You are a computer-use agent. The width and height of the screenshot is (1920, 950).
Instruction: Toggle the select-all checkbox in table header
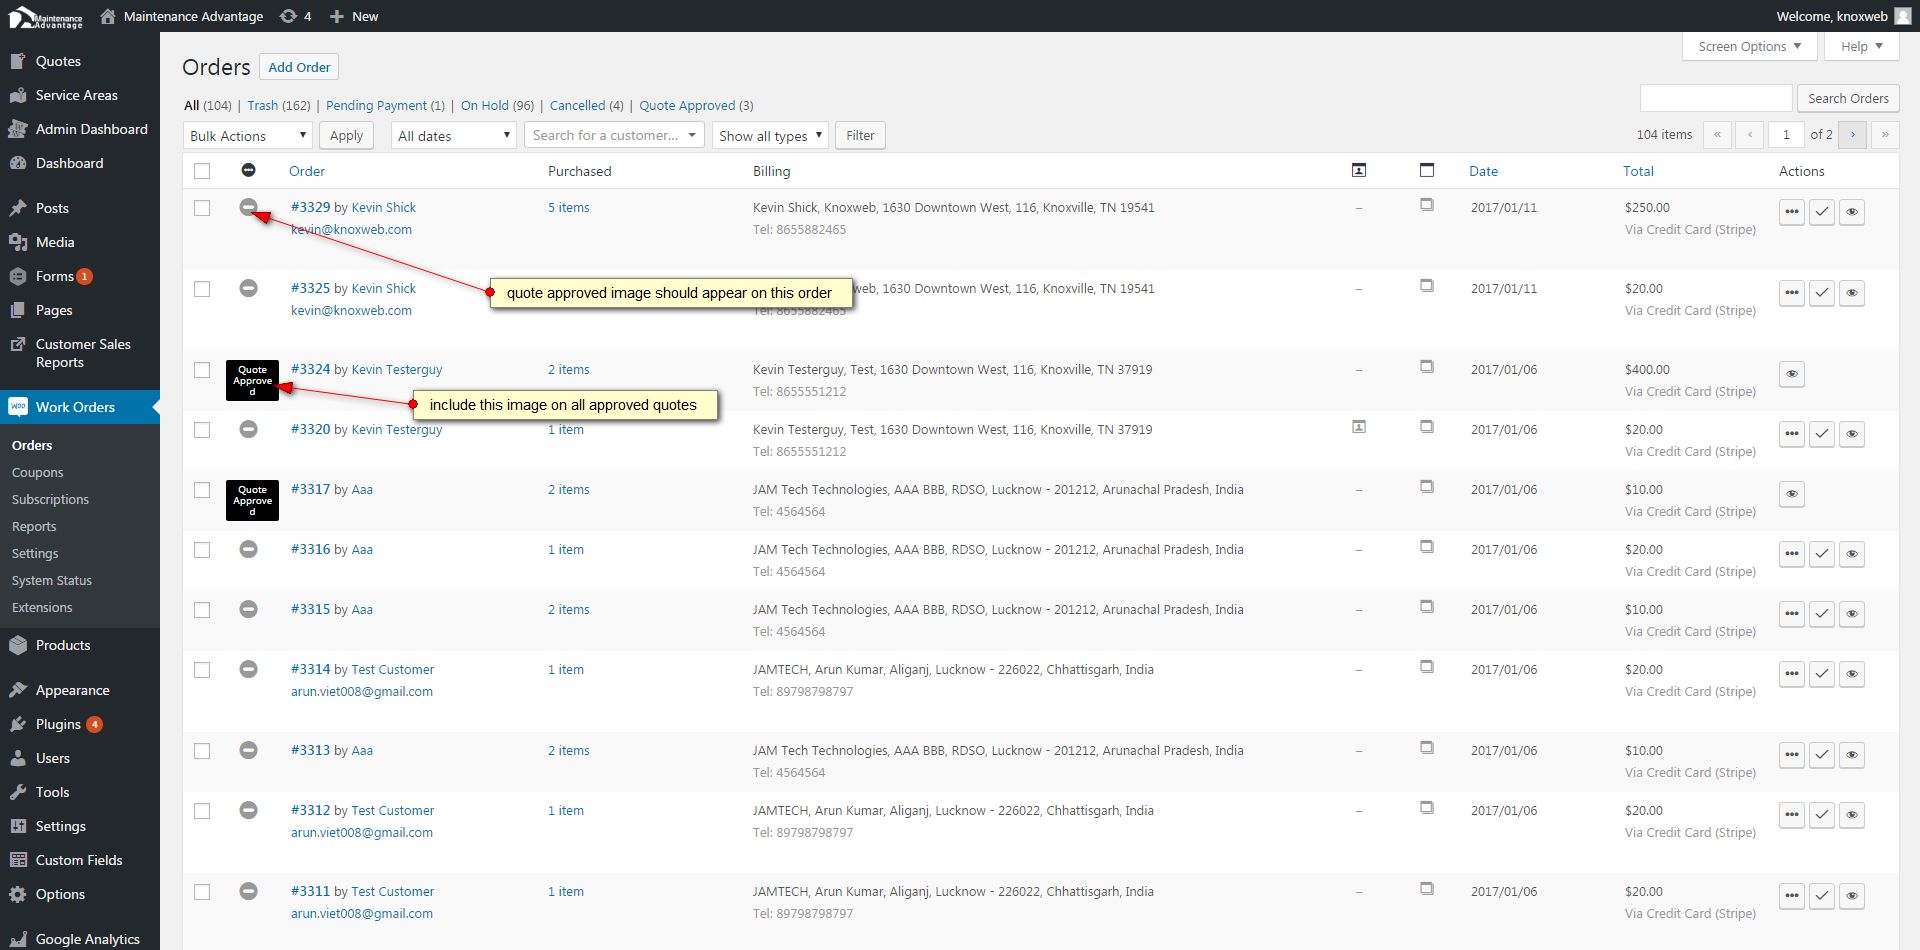point(202,171)
